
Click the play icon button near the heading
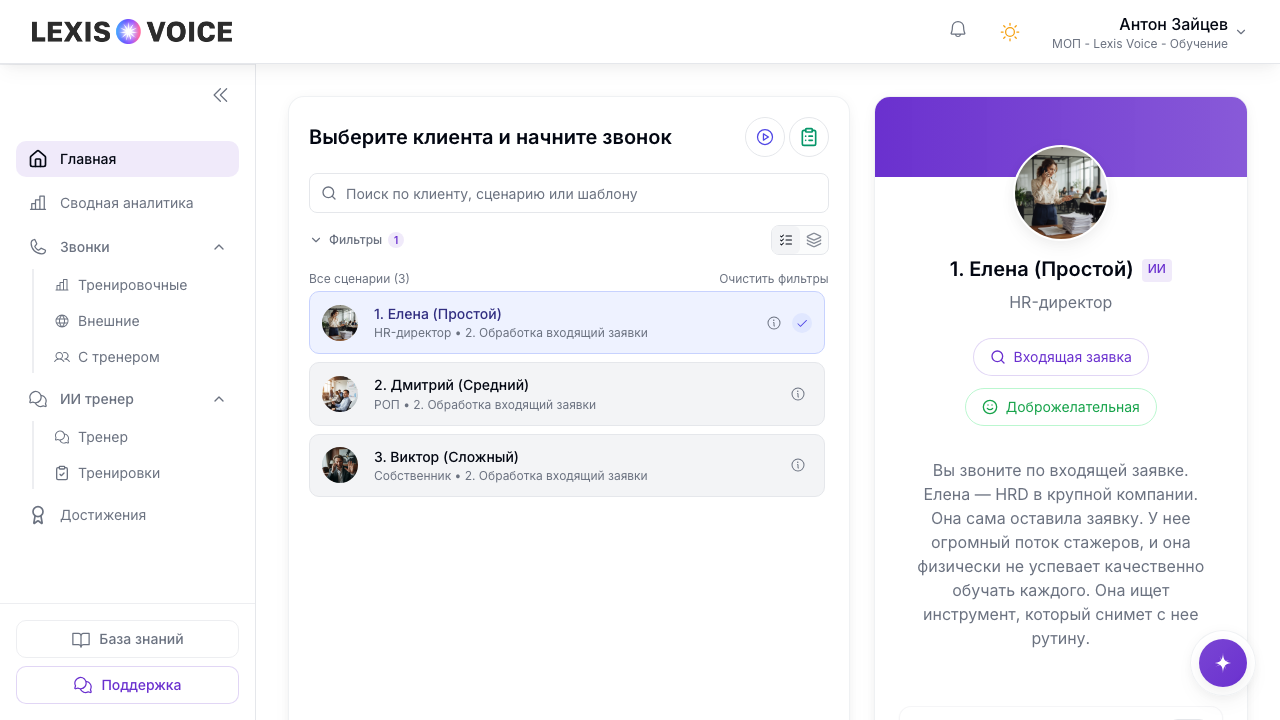(765, 137)
